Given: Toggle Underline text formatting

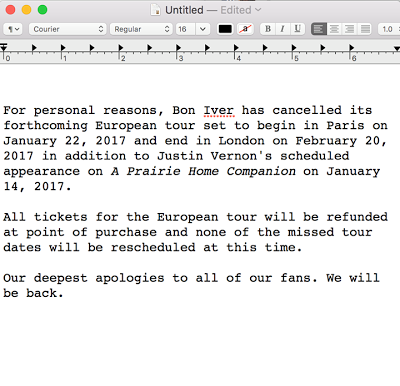Looking at the screenshot, I should point(297,29).
